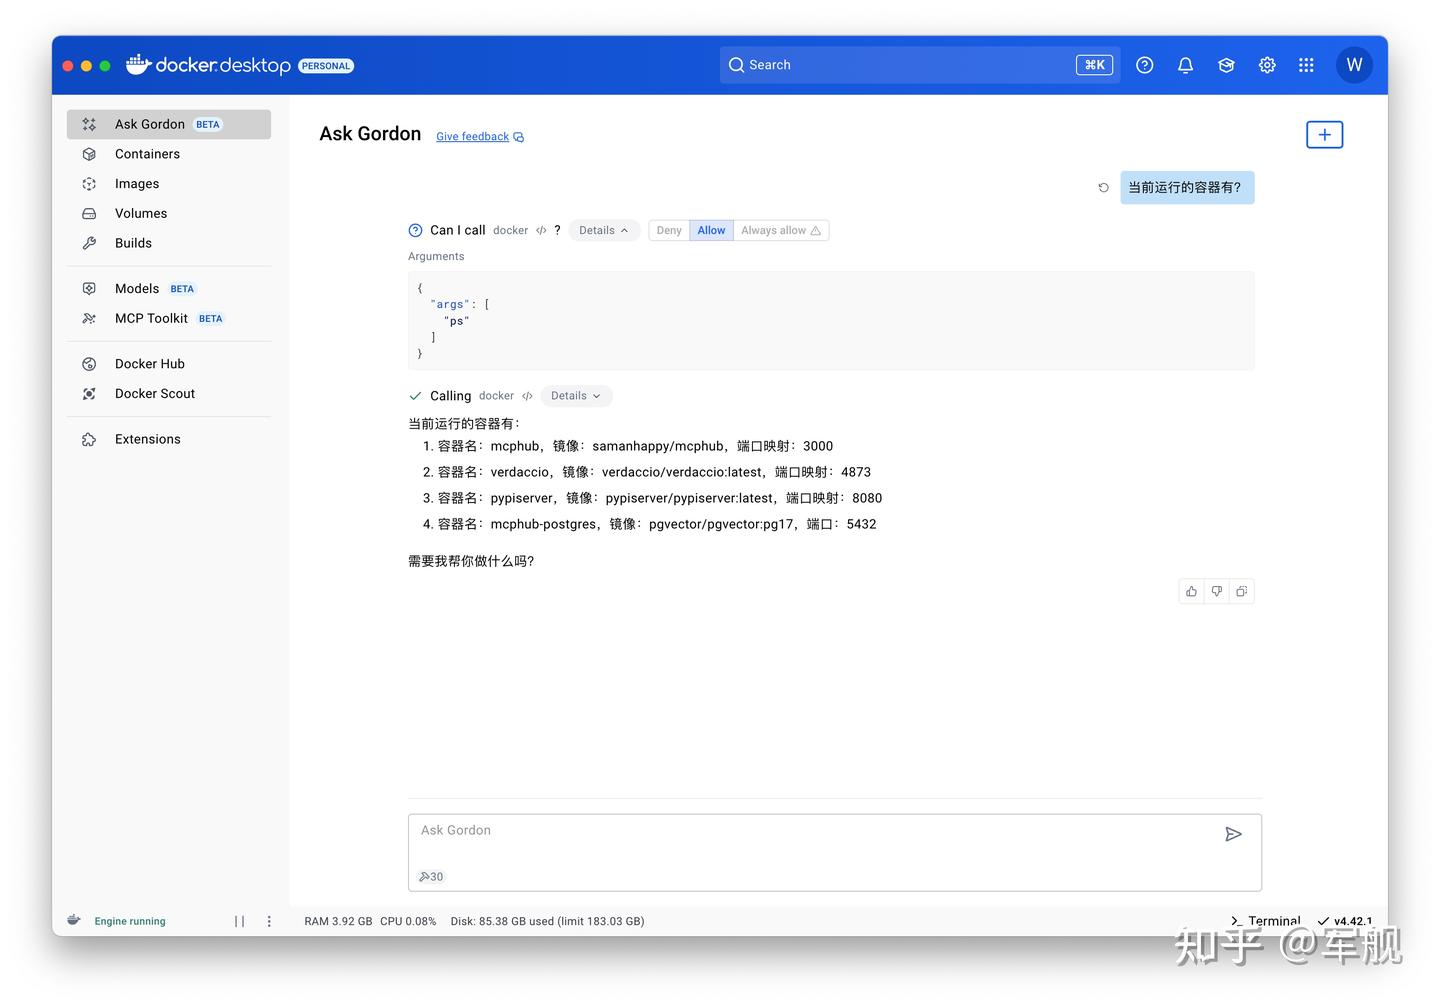Open Docker Desktop settings gear

[x=1266, y=64]
